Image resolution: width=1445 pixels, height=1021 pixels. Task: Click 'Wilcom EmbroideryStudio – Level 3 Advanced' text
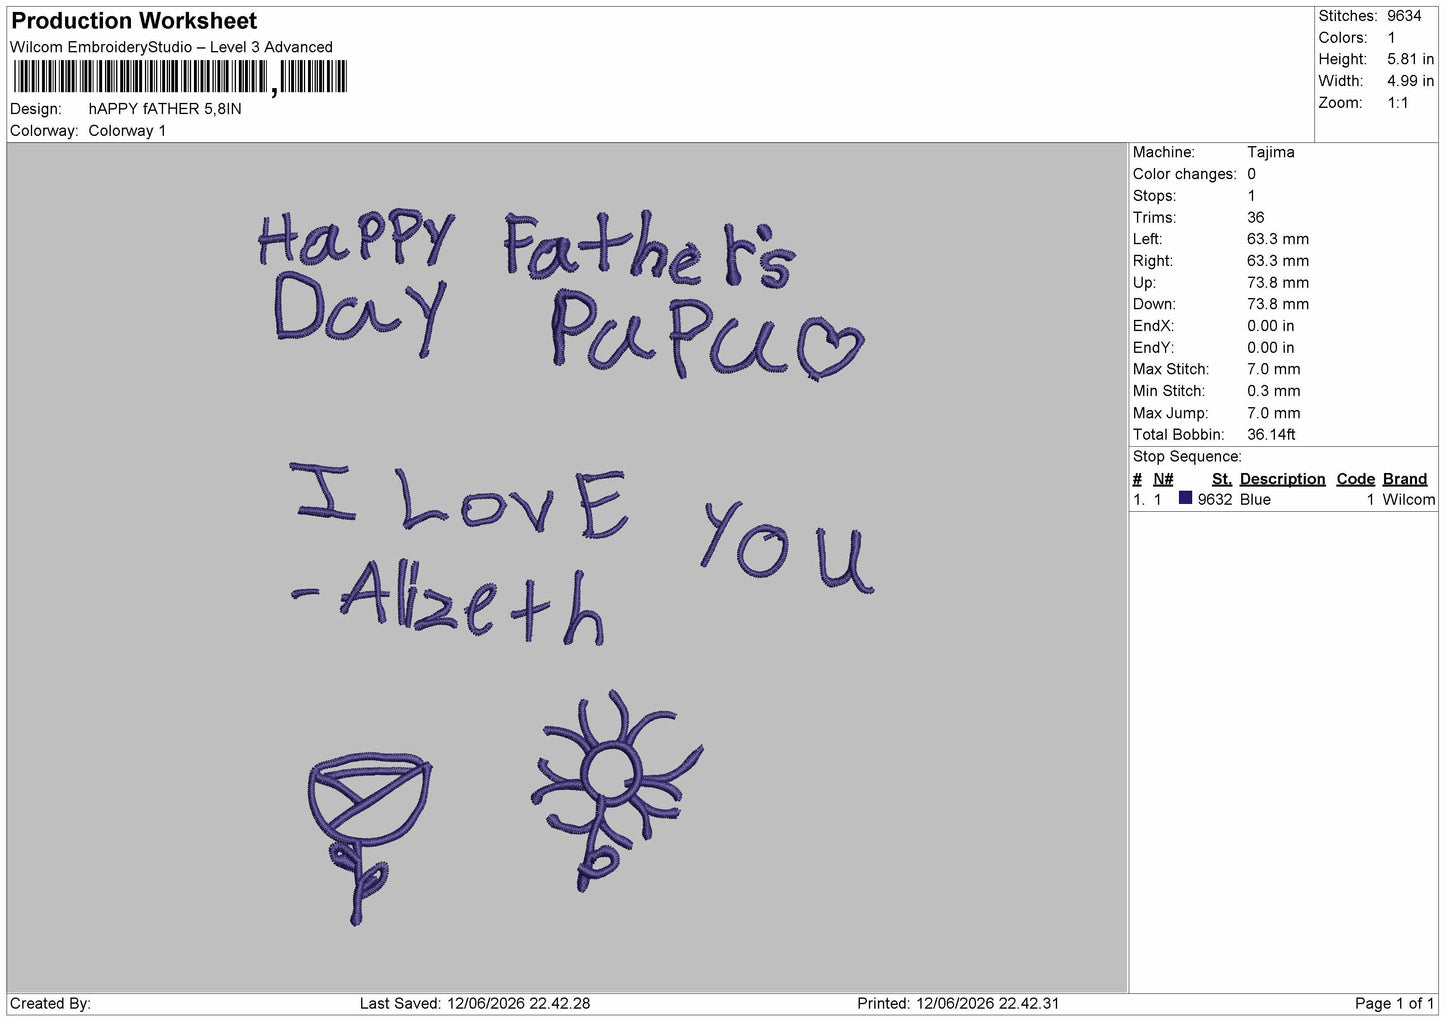(x=171, y=47)
